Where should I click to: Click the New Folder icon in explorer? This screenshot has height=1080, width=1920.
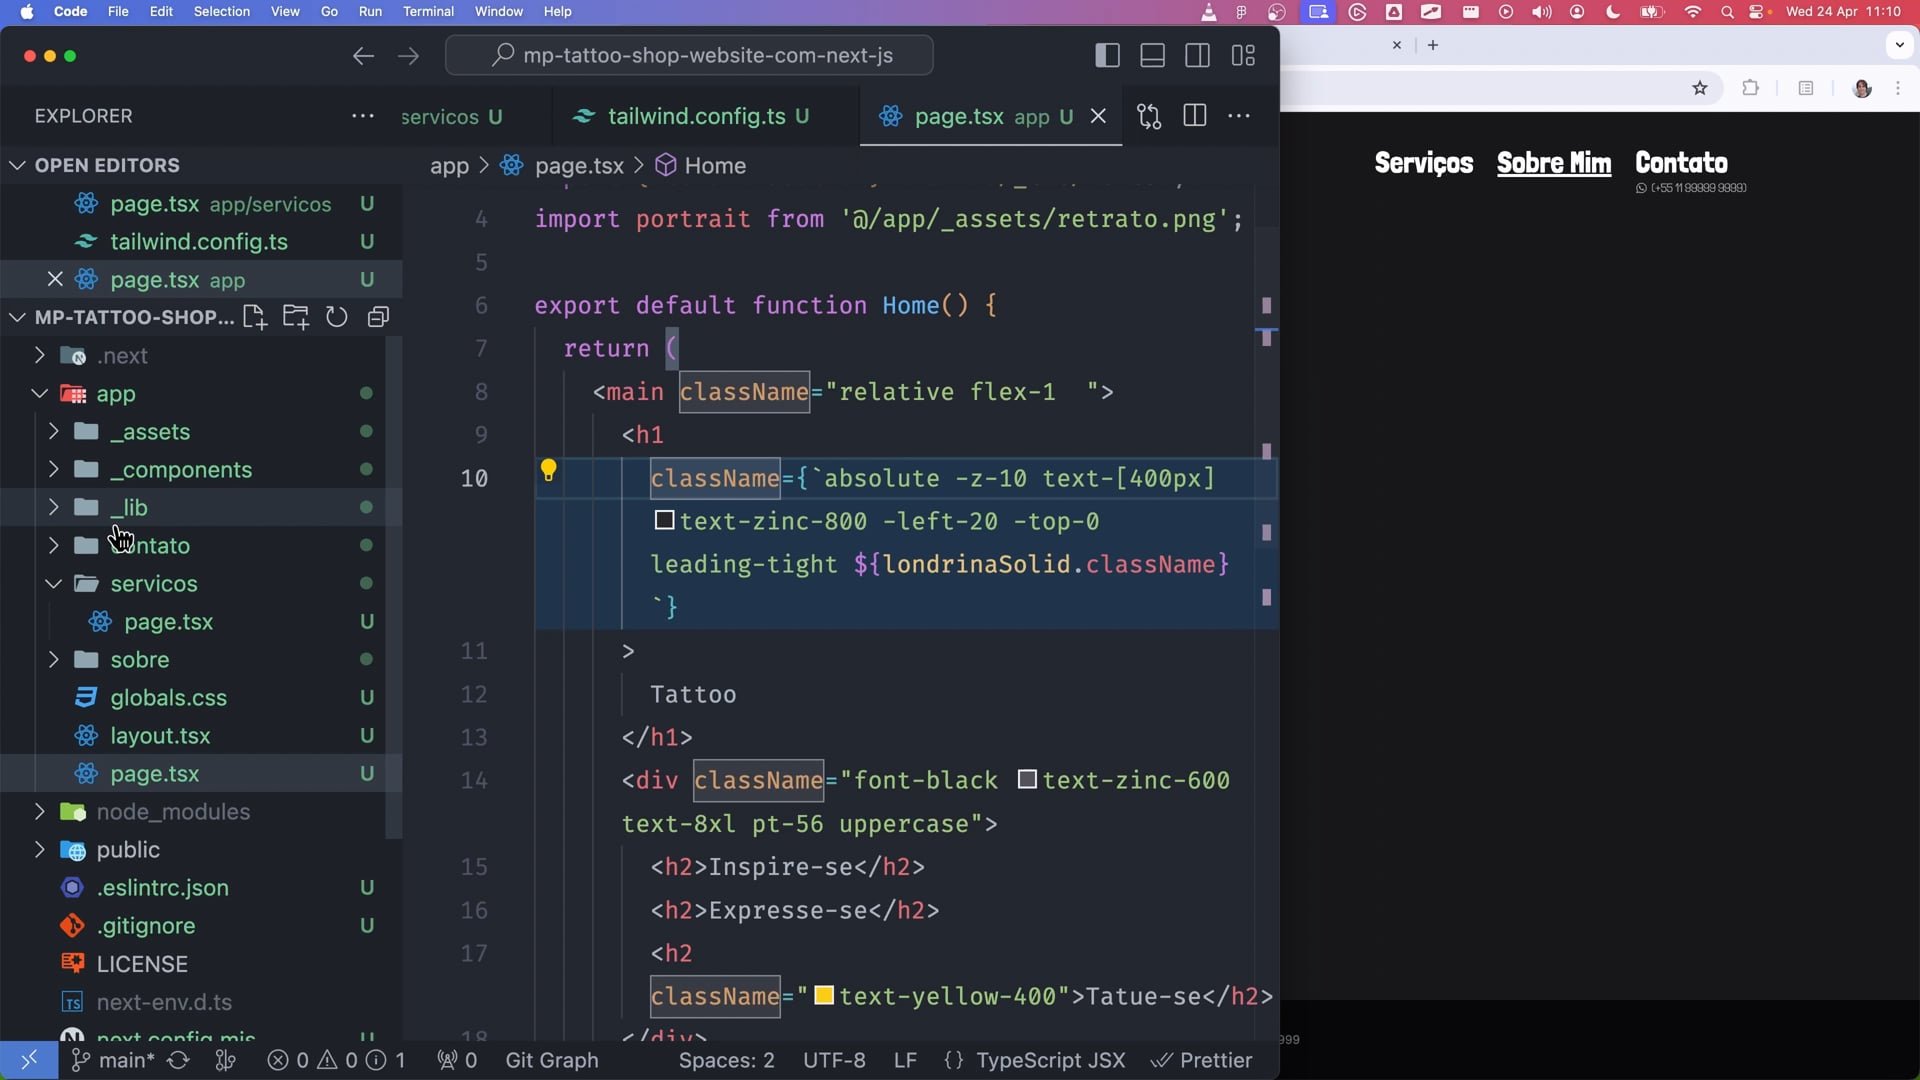pos(295,317)
